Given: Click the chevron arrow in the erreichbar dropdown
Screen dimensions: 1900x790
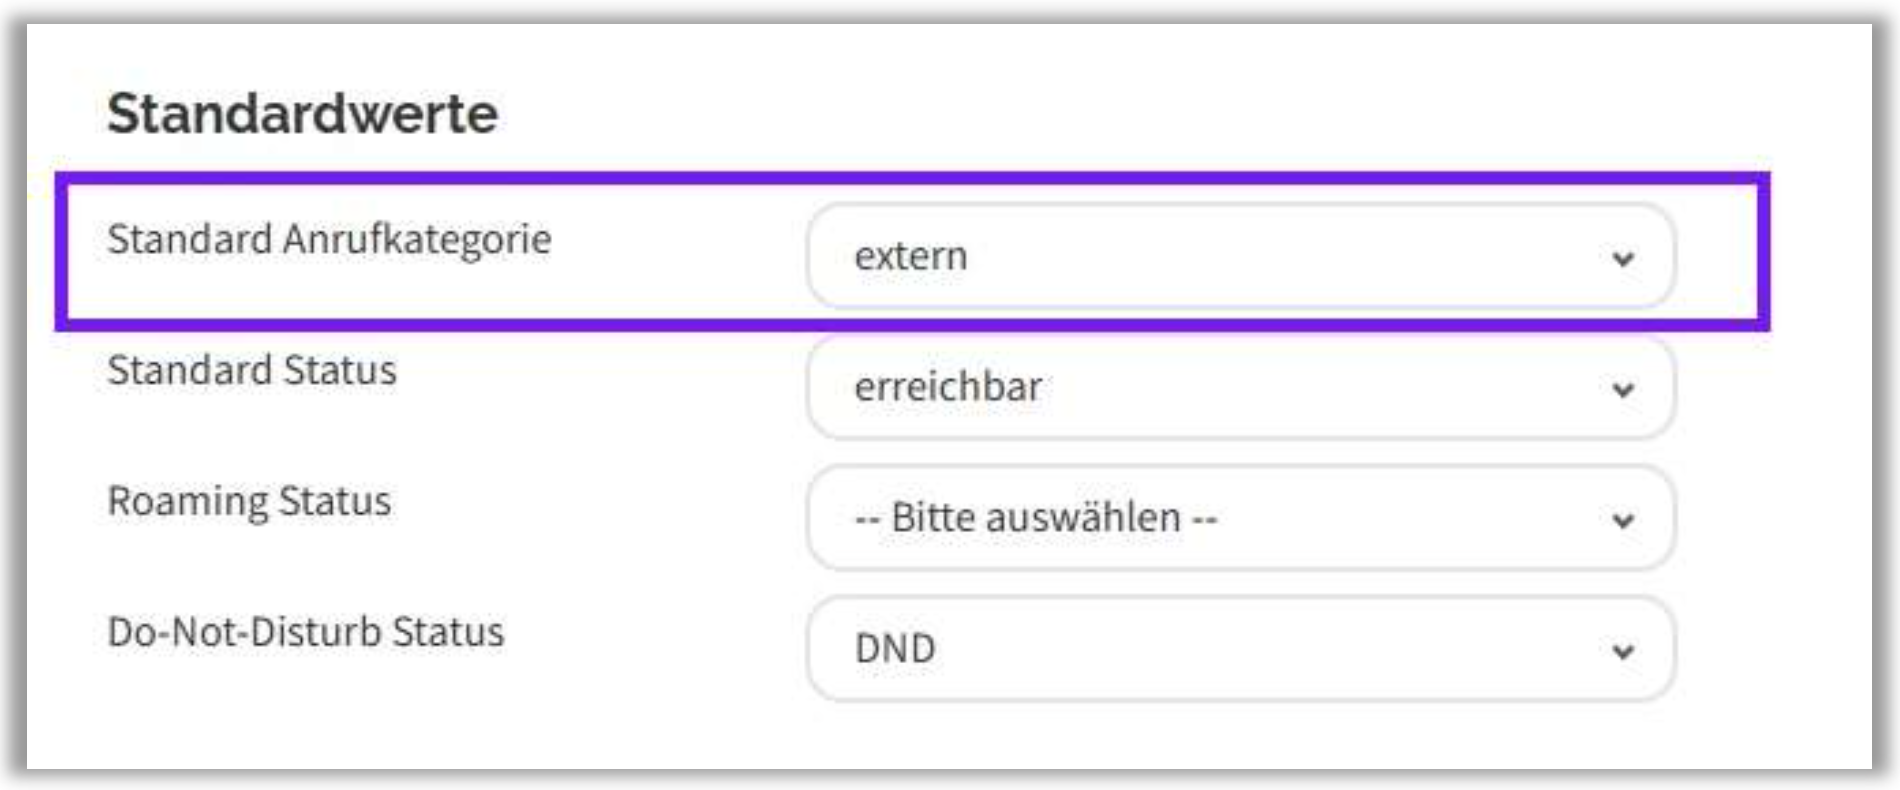Looking at the screenshot, I should coord(1622,389).
